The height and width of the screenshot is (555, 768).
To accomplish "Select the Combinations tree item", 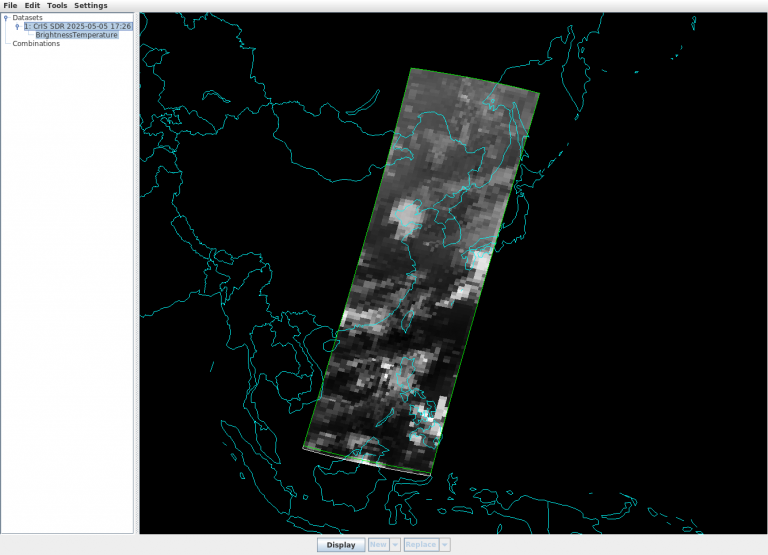I will [36, 44].
